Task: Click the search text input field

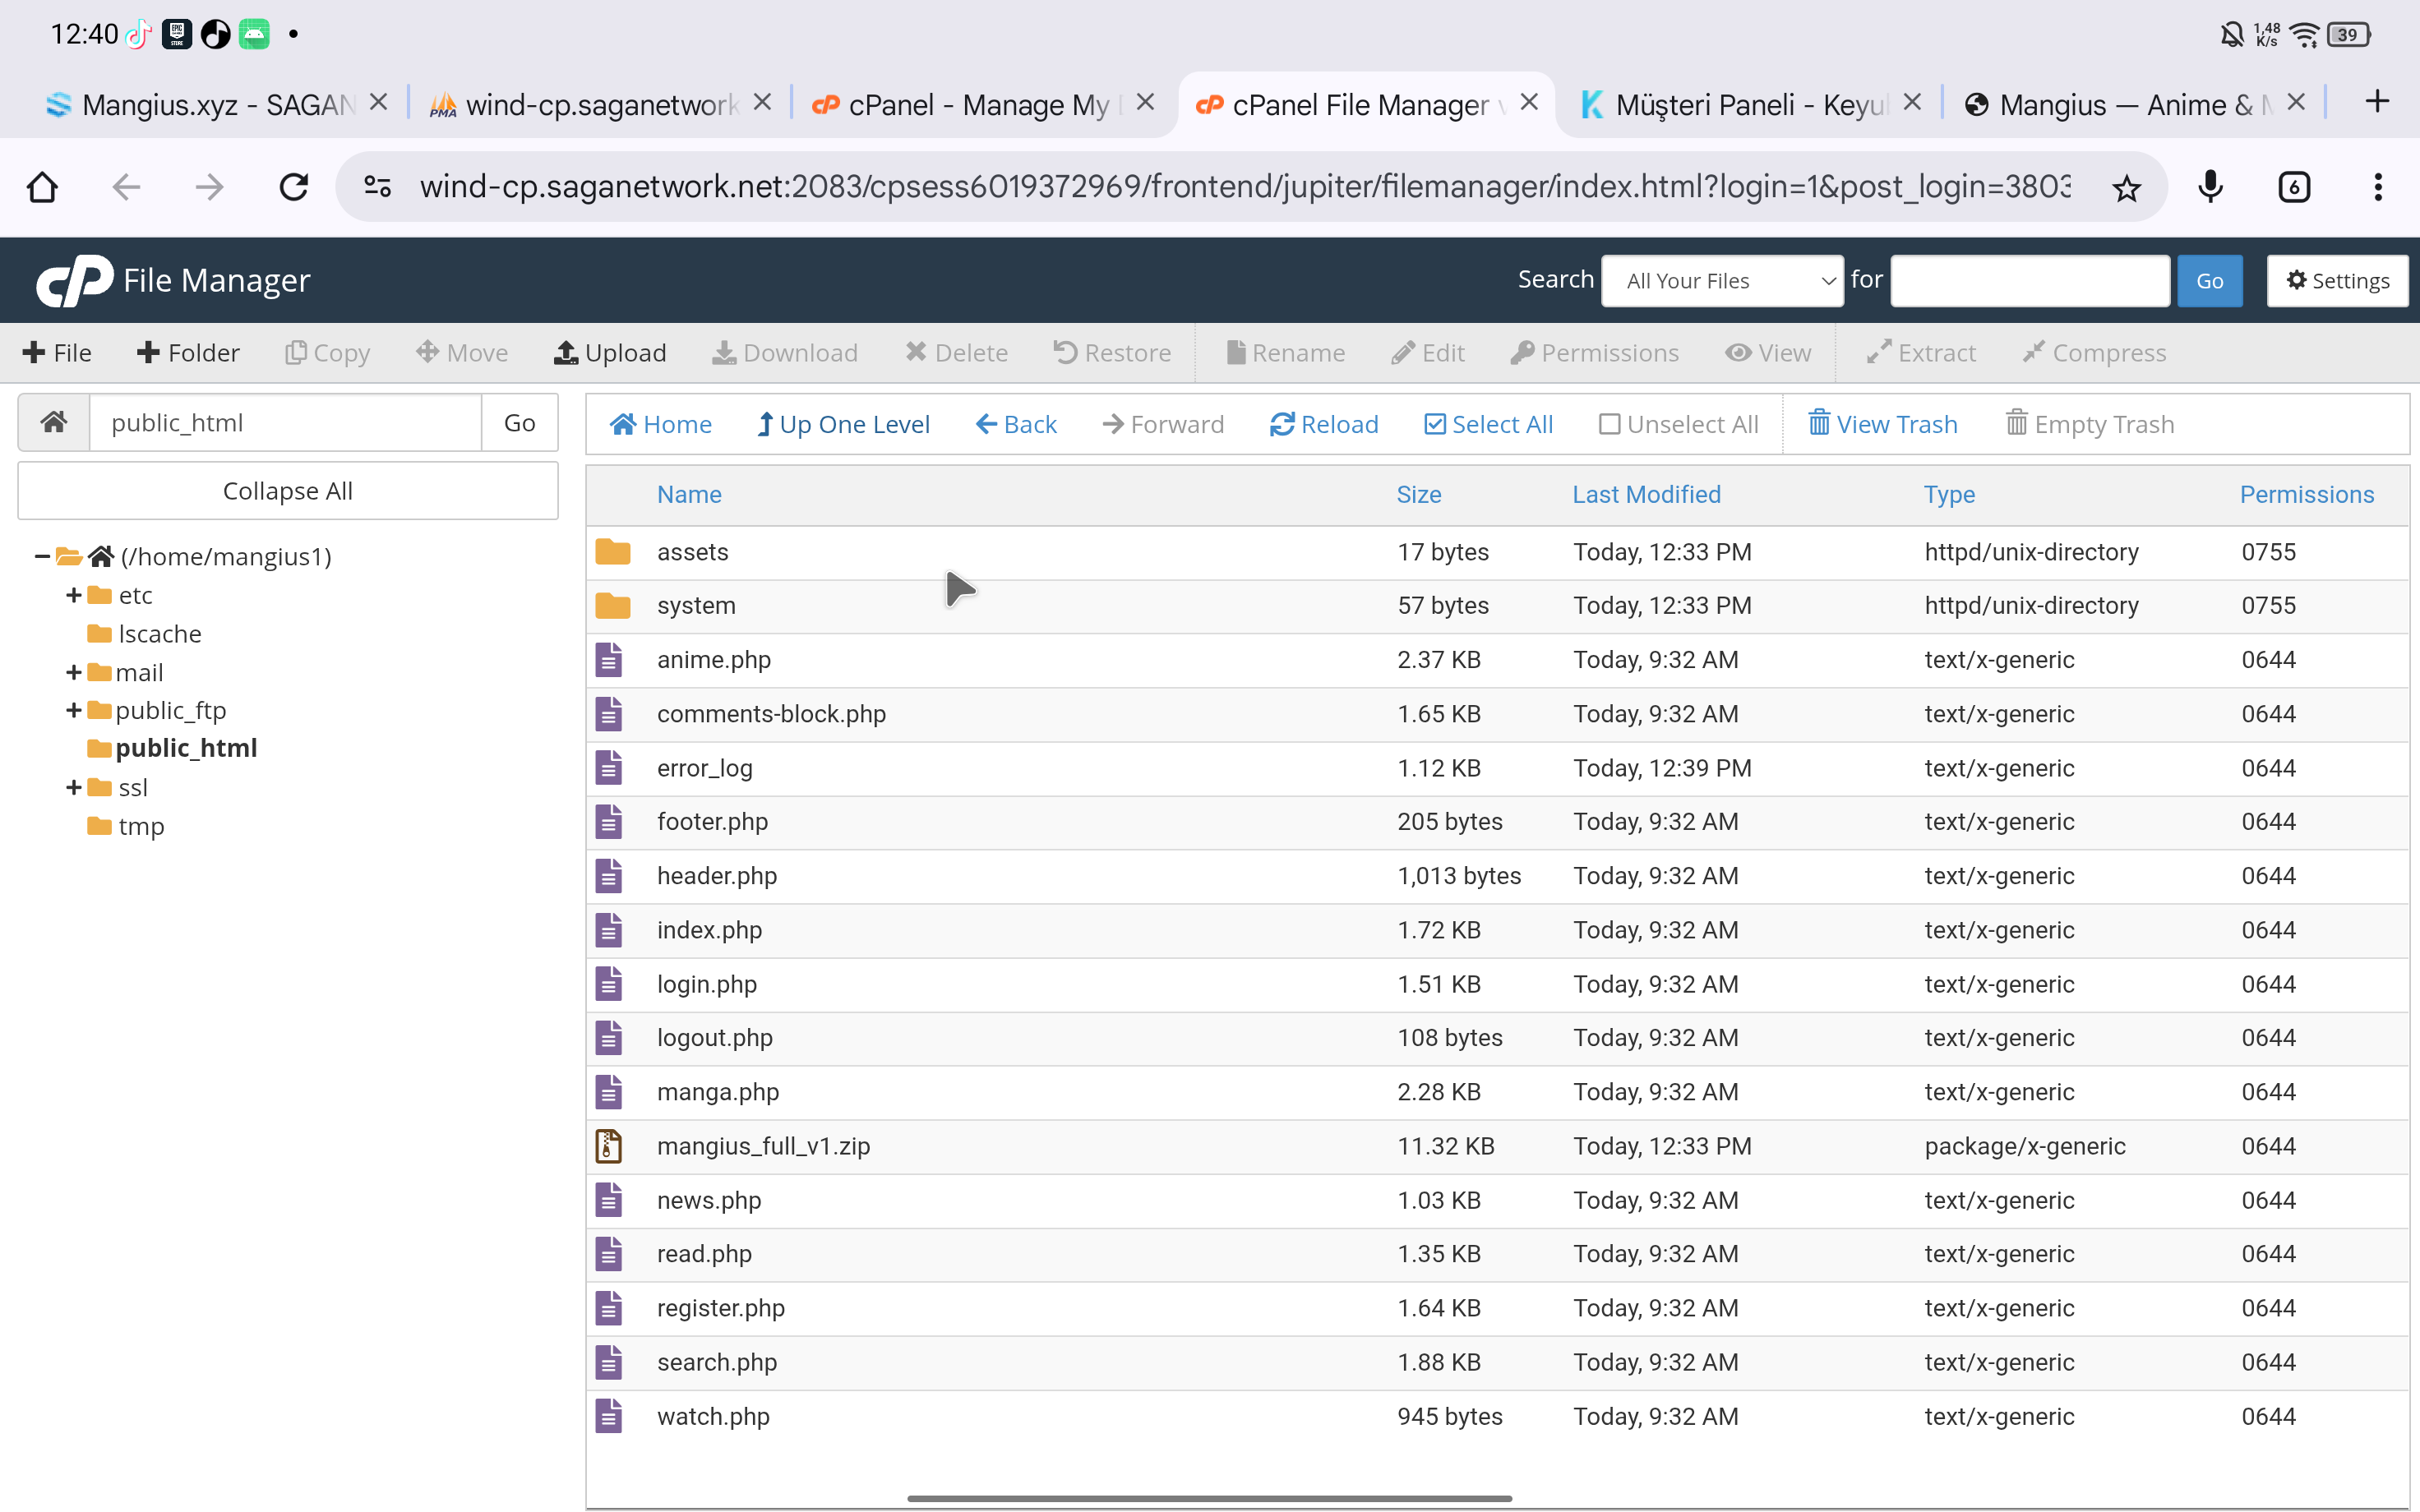Action: point(2029,281)
